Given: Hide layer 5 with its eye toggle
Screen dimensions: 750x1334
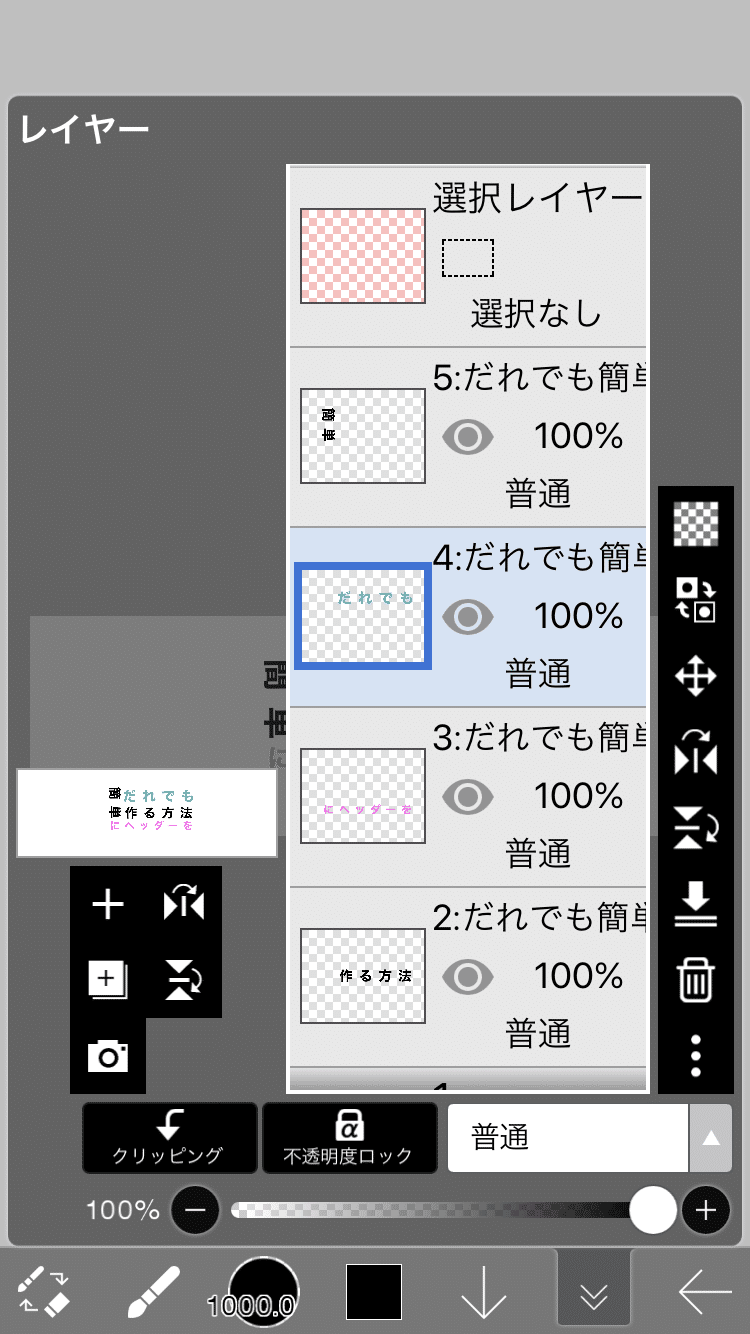Looking at the screenshot, I should [x=467, y=437].
